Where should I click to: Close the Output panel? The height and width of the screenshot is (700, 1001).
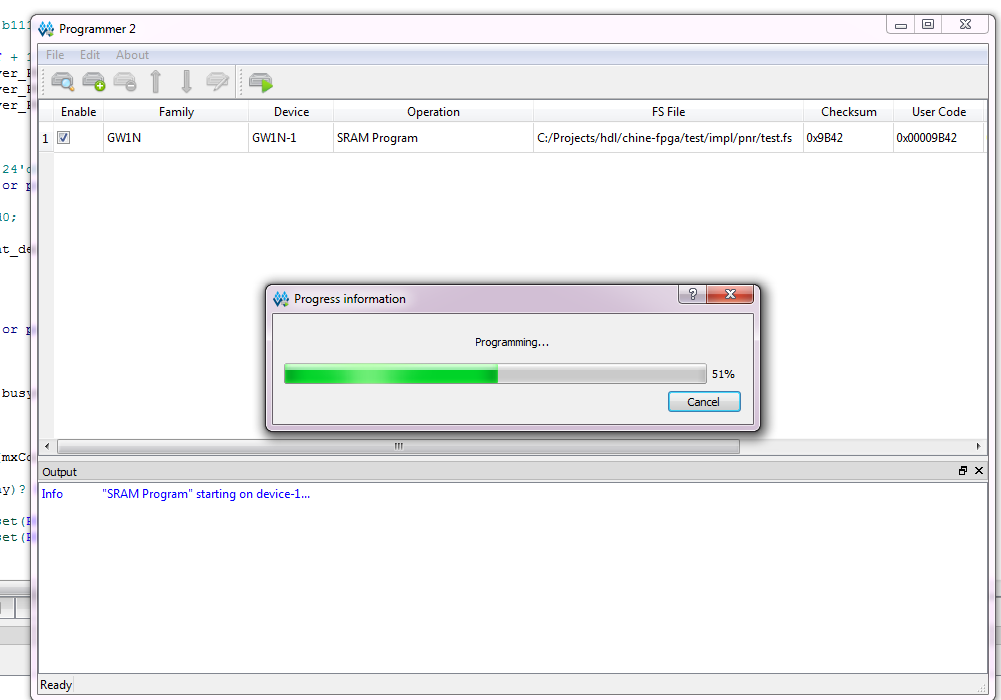(x=978, y=471)
